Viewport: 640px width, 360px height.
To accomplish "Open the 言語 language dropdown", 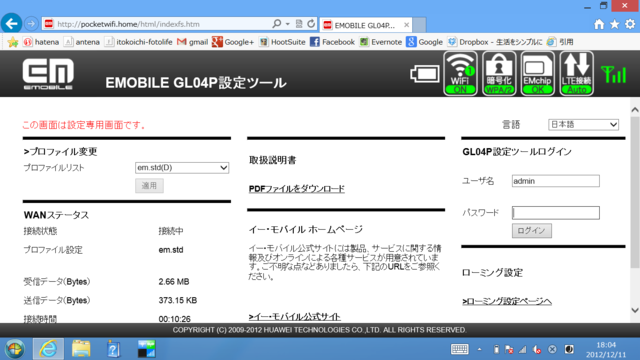I will coord(583,124).
